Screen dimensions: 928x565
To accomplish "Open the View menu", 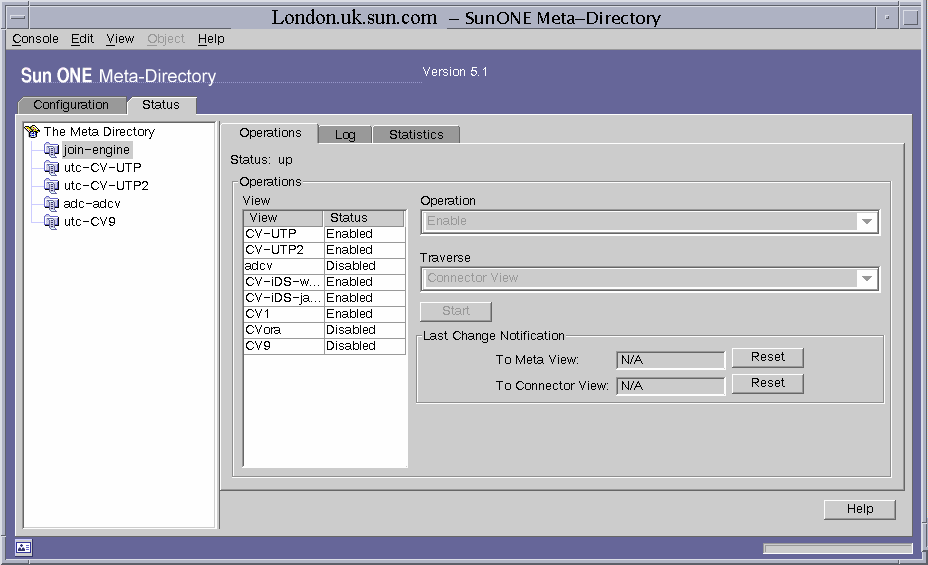I will (x=120, y=39).
